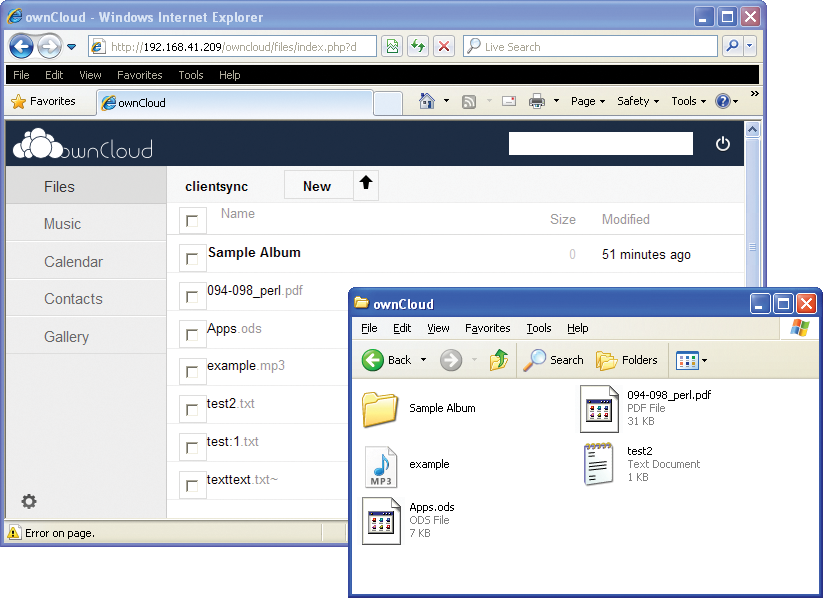
Task: Expand the IE Page dropdown menu
Action: (588, 101)
